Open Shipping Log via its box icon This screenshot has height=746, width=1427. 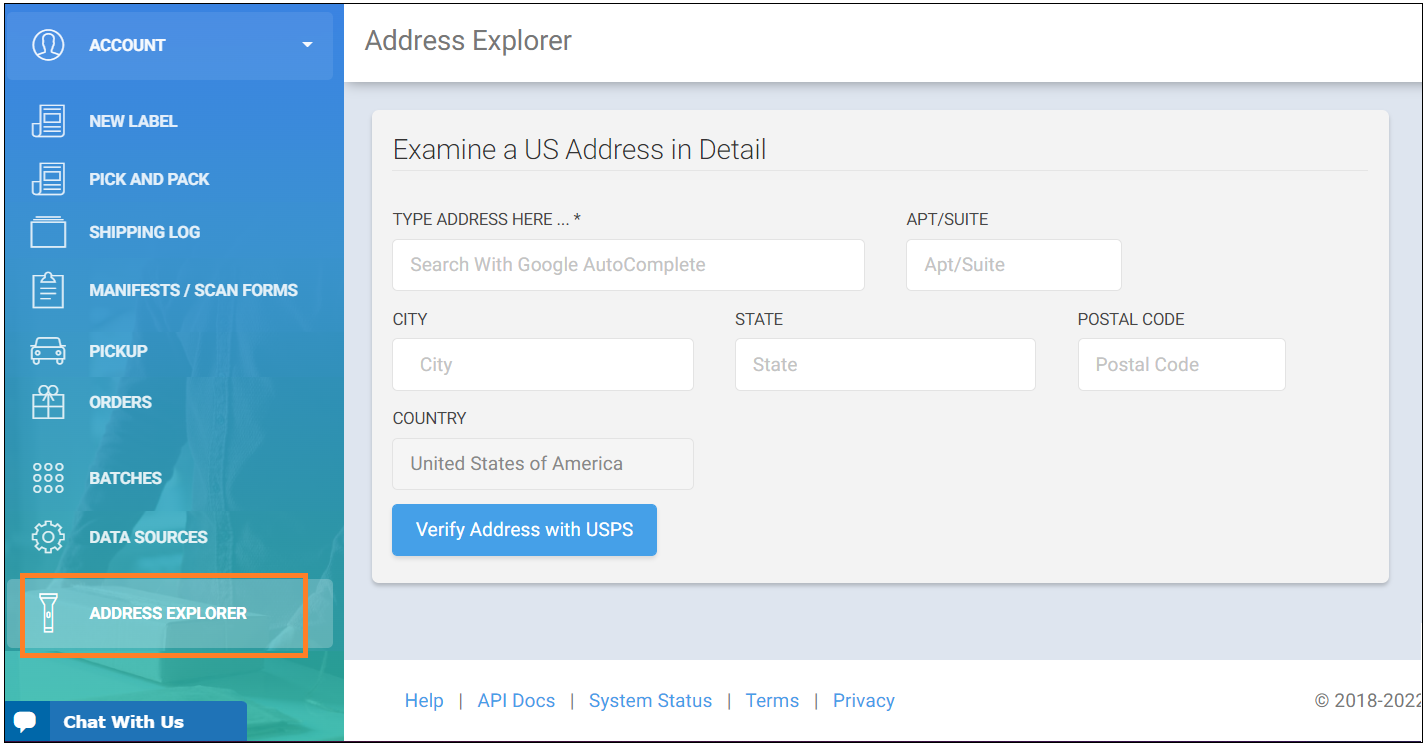pos(48,231)
